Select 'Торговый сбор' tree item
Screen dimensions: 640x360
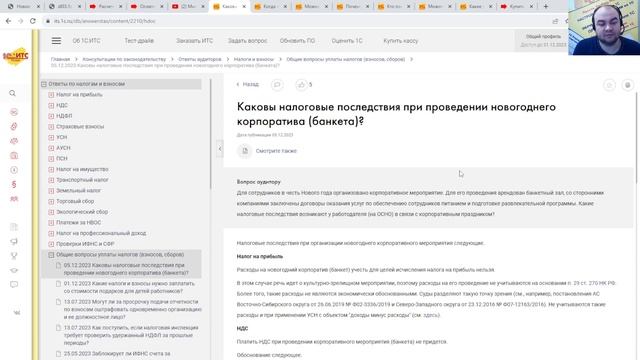[75, 201]
